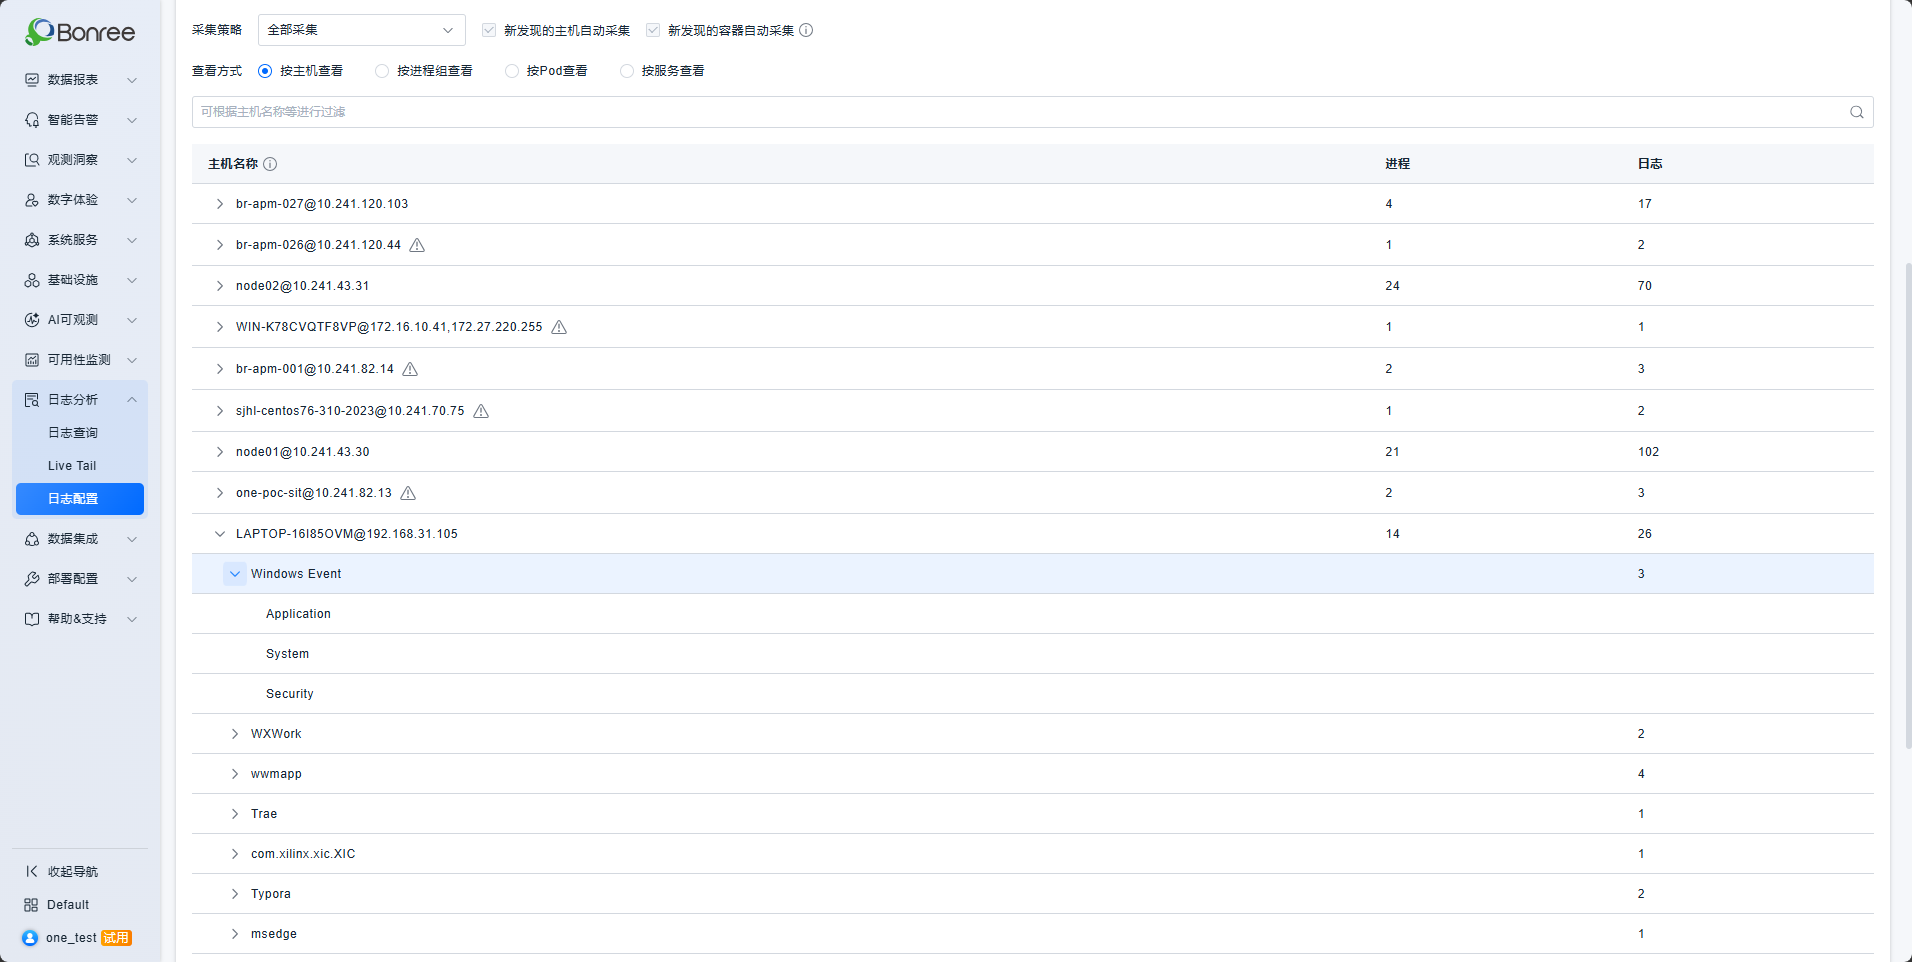Toggle 新发现的容器自动采集 checkbox
This screenshot has width=1912, height=962.
[653, 30]
